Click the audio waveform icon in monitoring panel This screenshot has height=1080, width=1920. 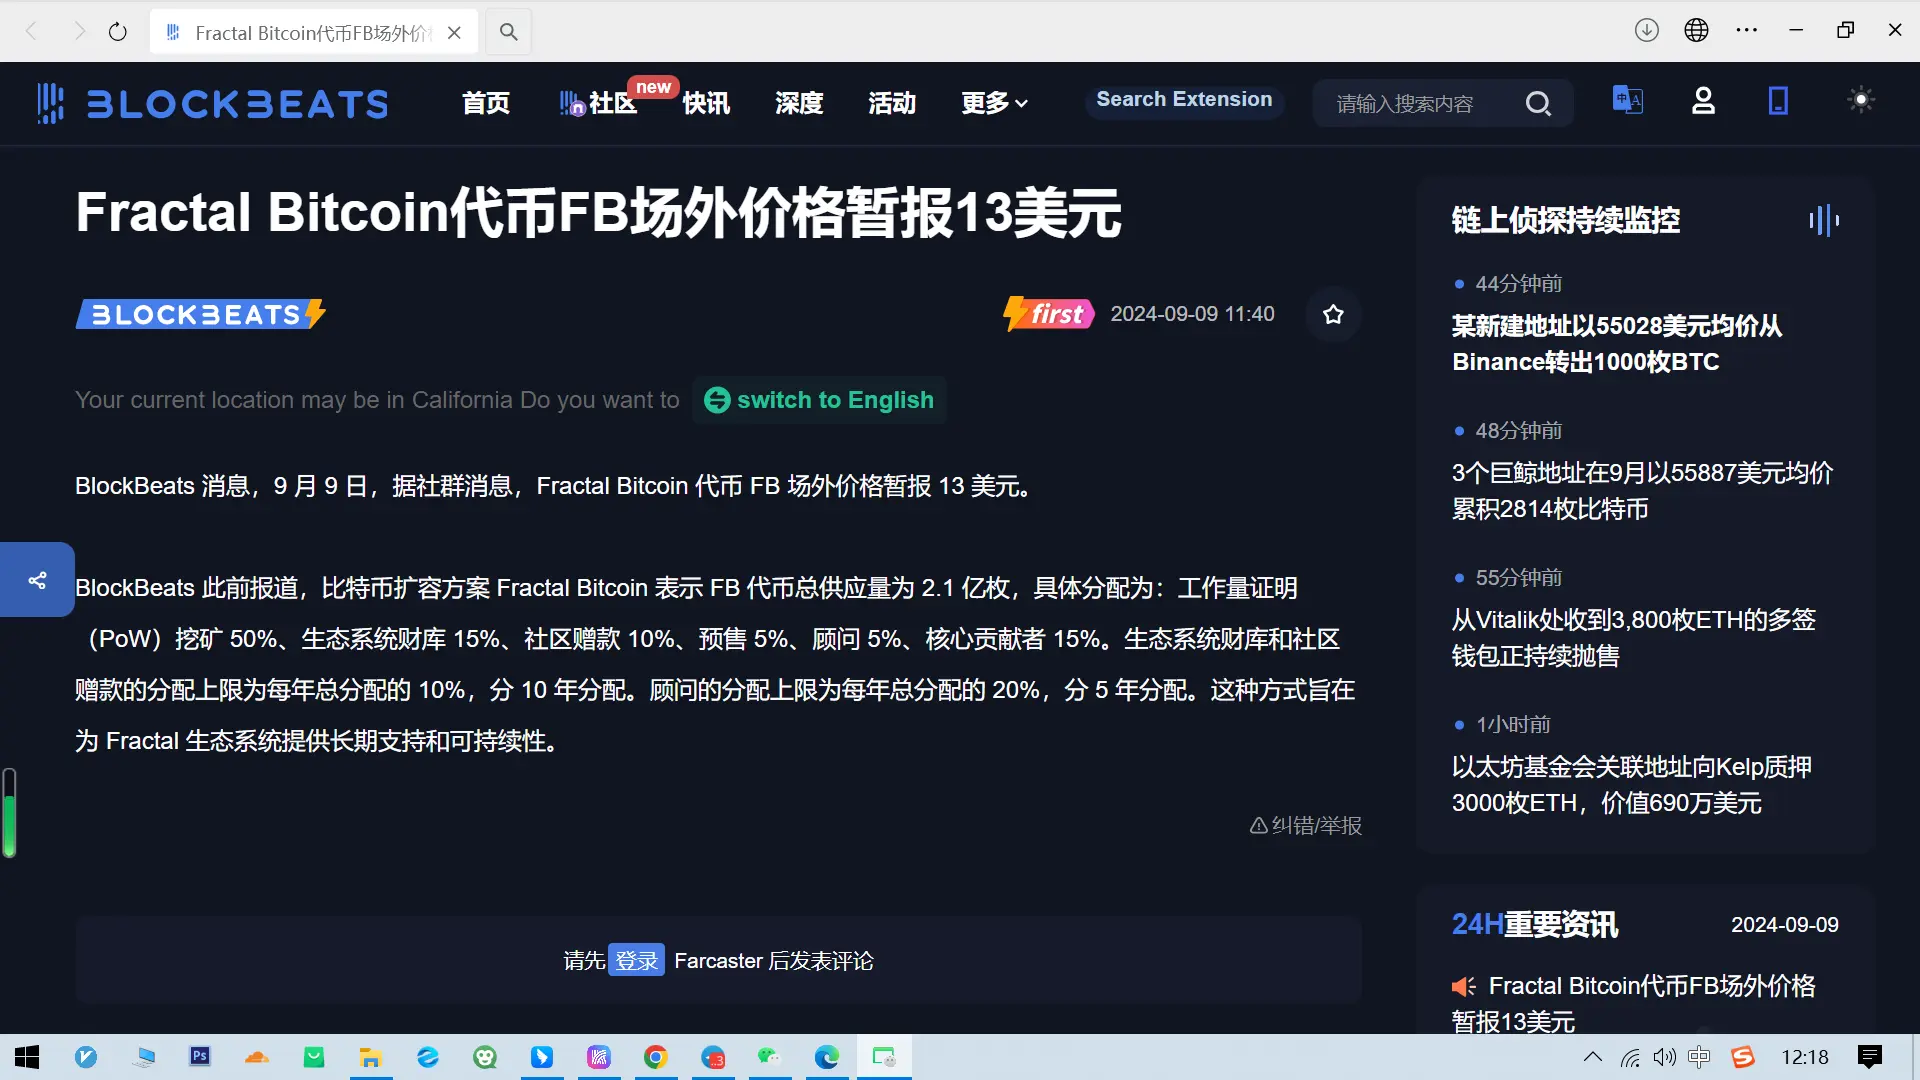(1824, 220)
